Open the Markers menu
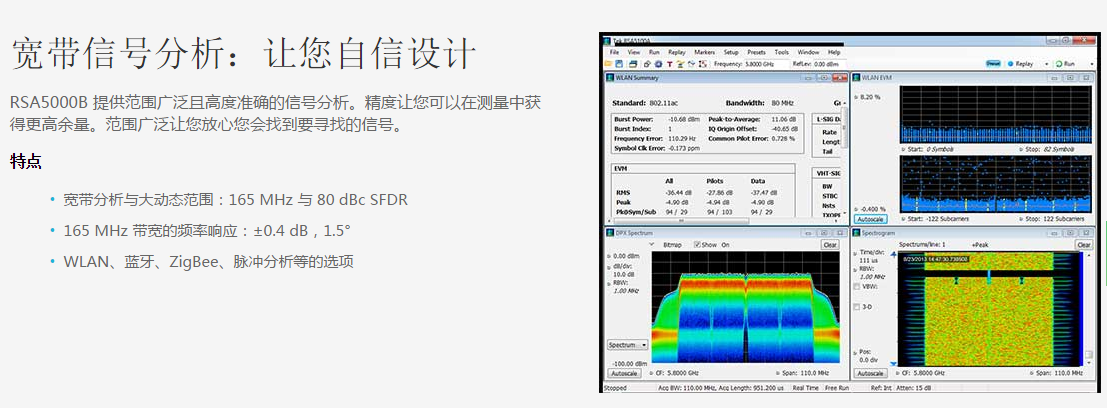 pyautogui.click(x=705, y=52)
